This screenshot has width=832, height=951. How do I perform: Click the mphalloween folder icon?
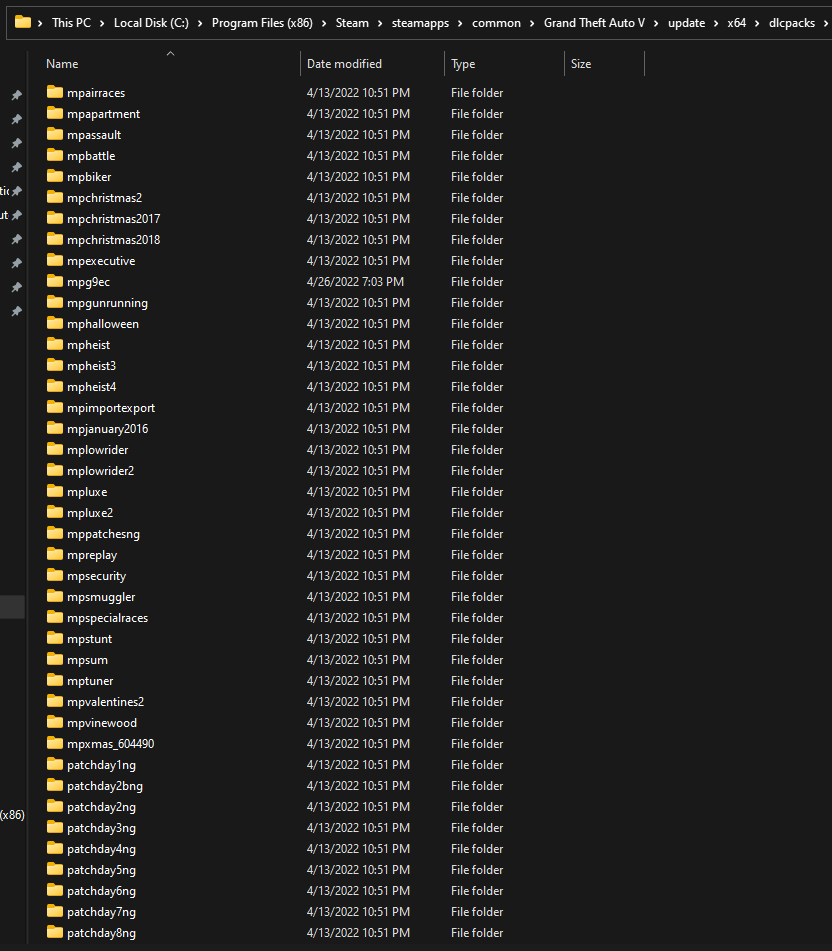click(55, 323)
